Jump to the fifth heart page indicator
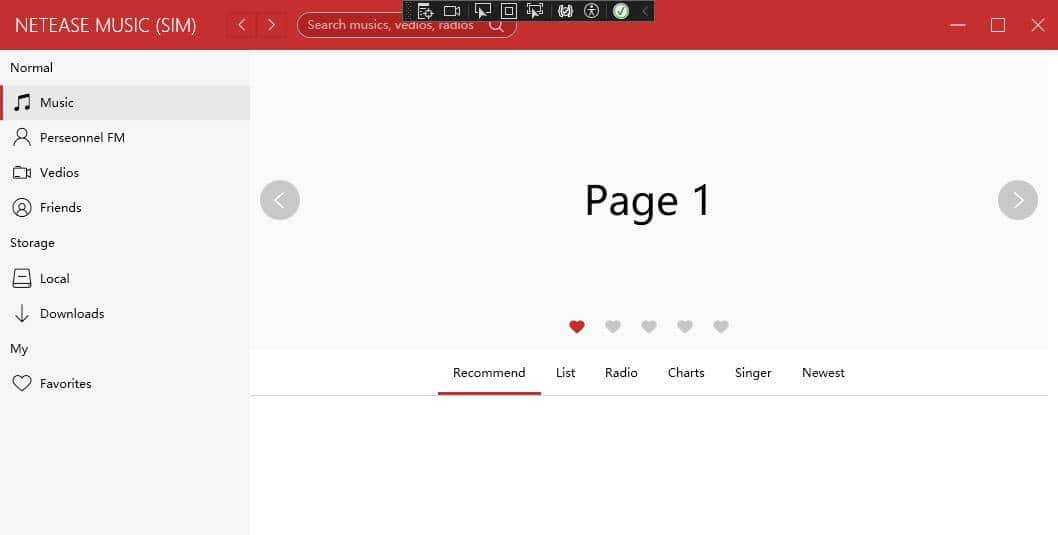Viewport: 1058px width, 535px height. click(x=721, y=326)
